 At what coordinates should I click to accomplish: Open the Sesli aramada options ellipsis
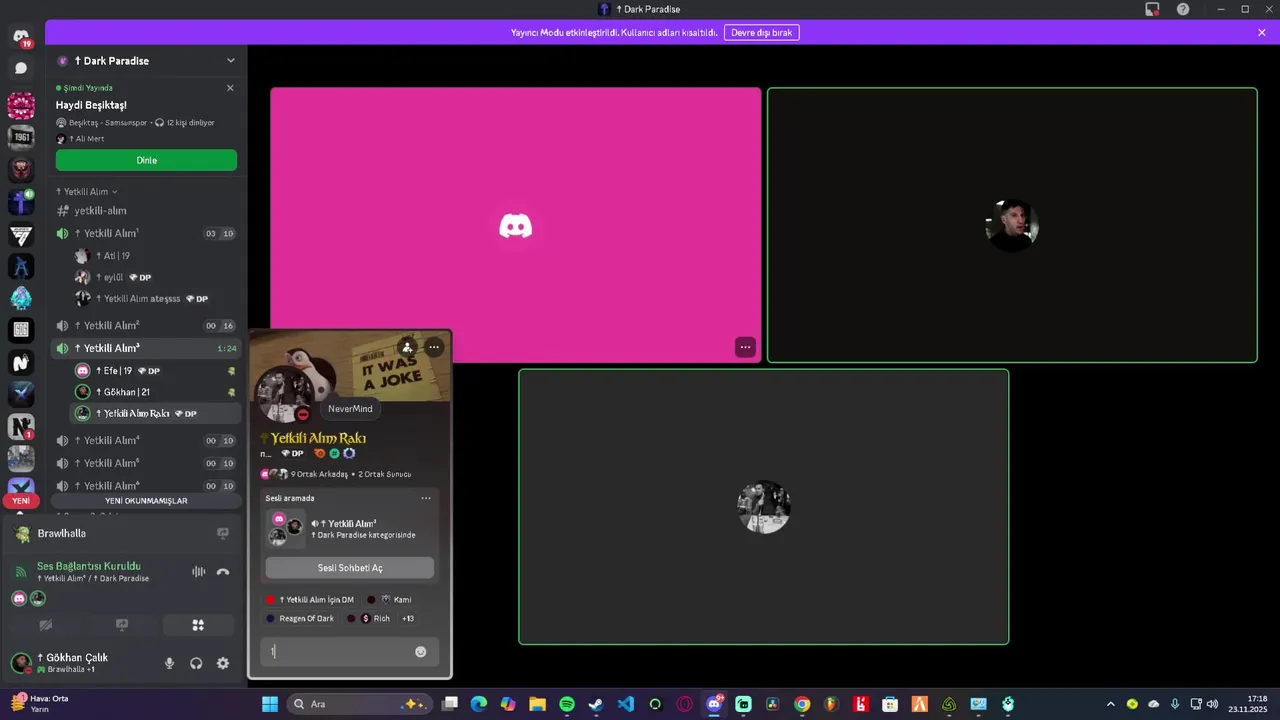pos(426,498)
